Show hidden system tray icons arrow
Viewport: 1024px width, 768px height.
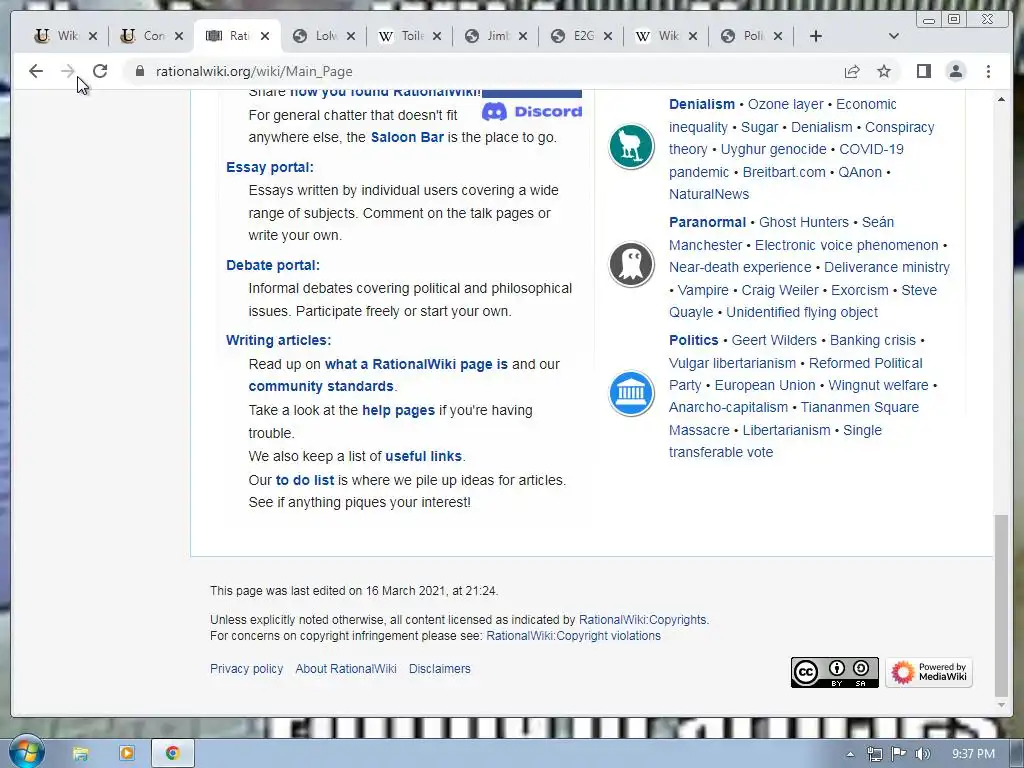tap(850, 754)
